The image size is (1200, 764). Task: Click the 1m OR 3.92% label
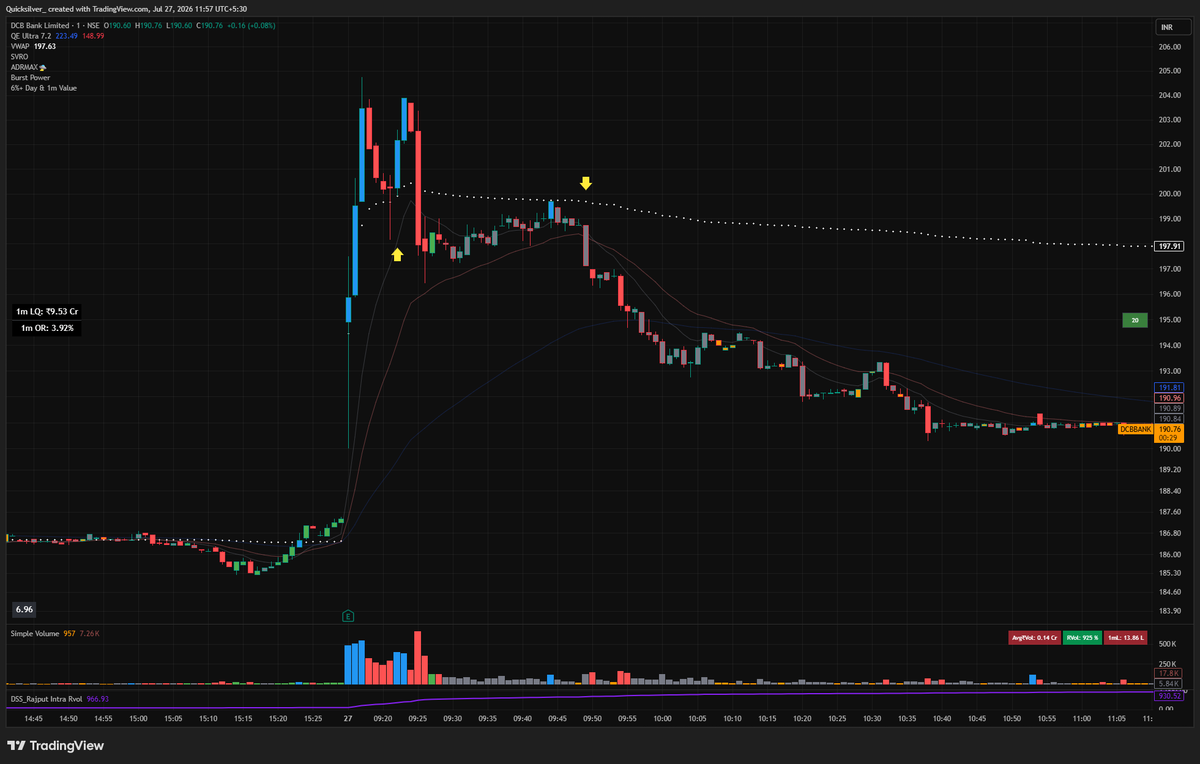pos(47,327)
